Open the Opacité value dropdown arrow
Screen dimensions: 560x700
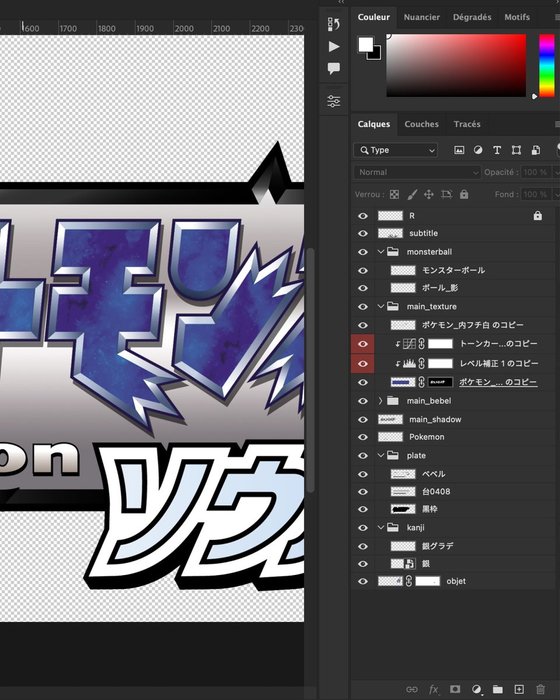pos(556,172)
